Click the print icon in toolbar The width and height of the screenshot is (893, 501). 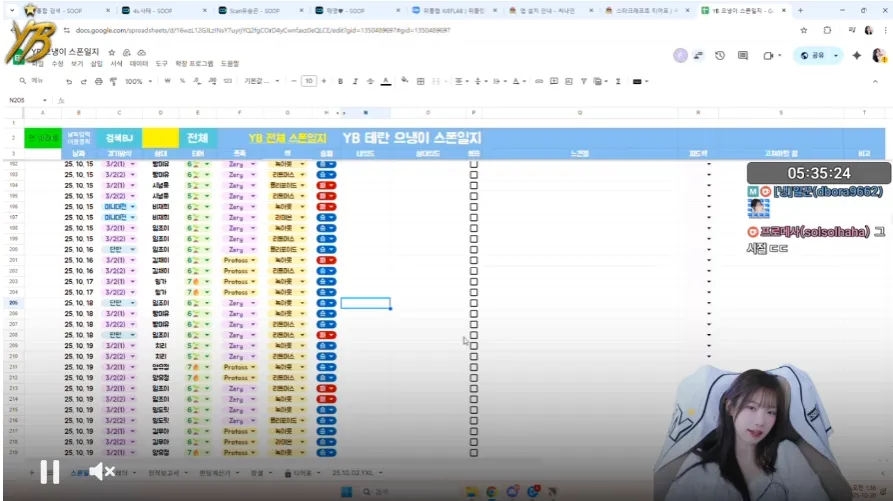click(100, 81)
